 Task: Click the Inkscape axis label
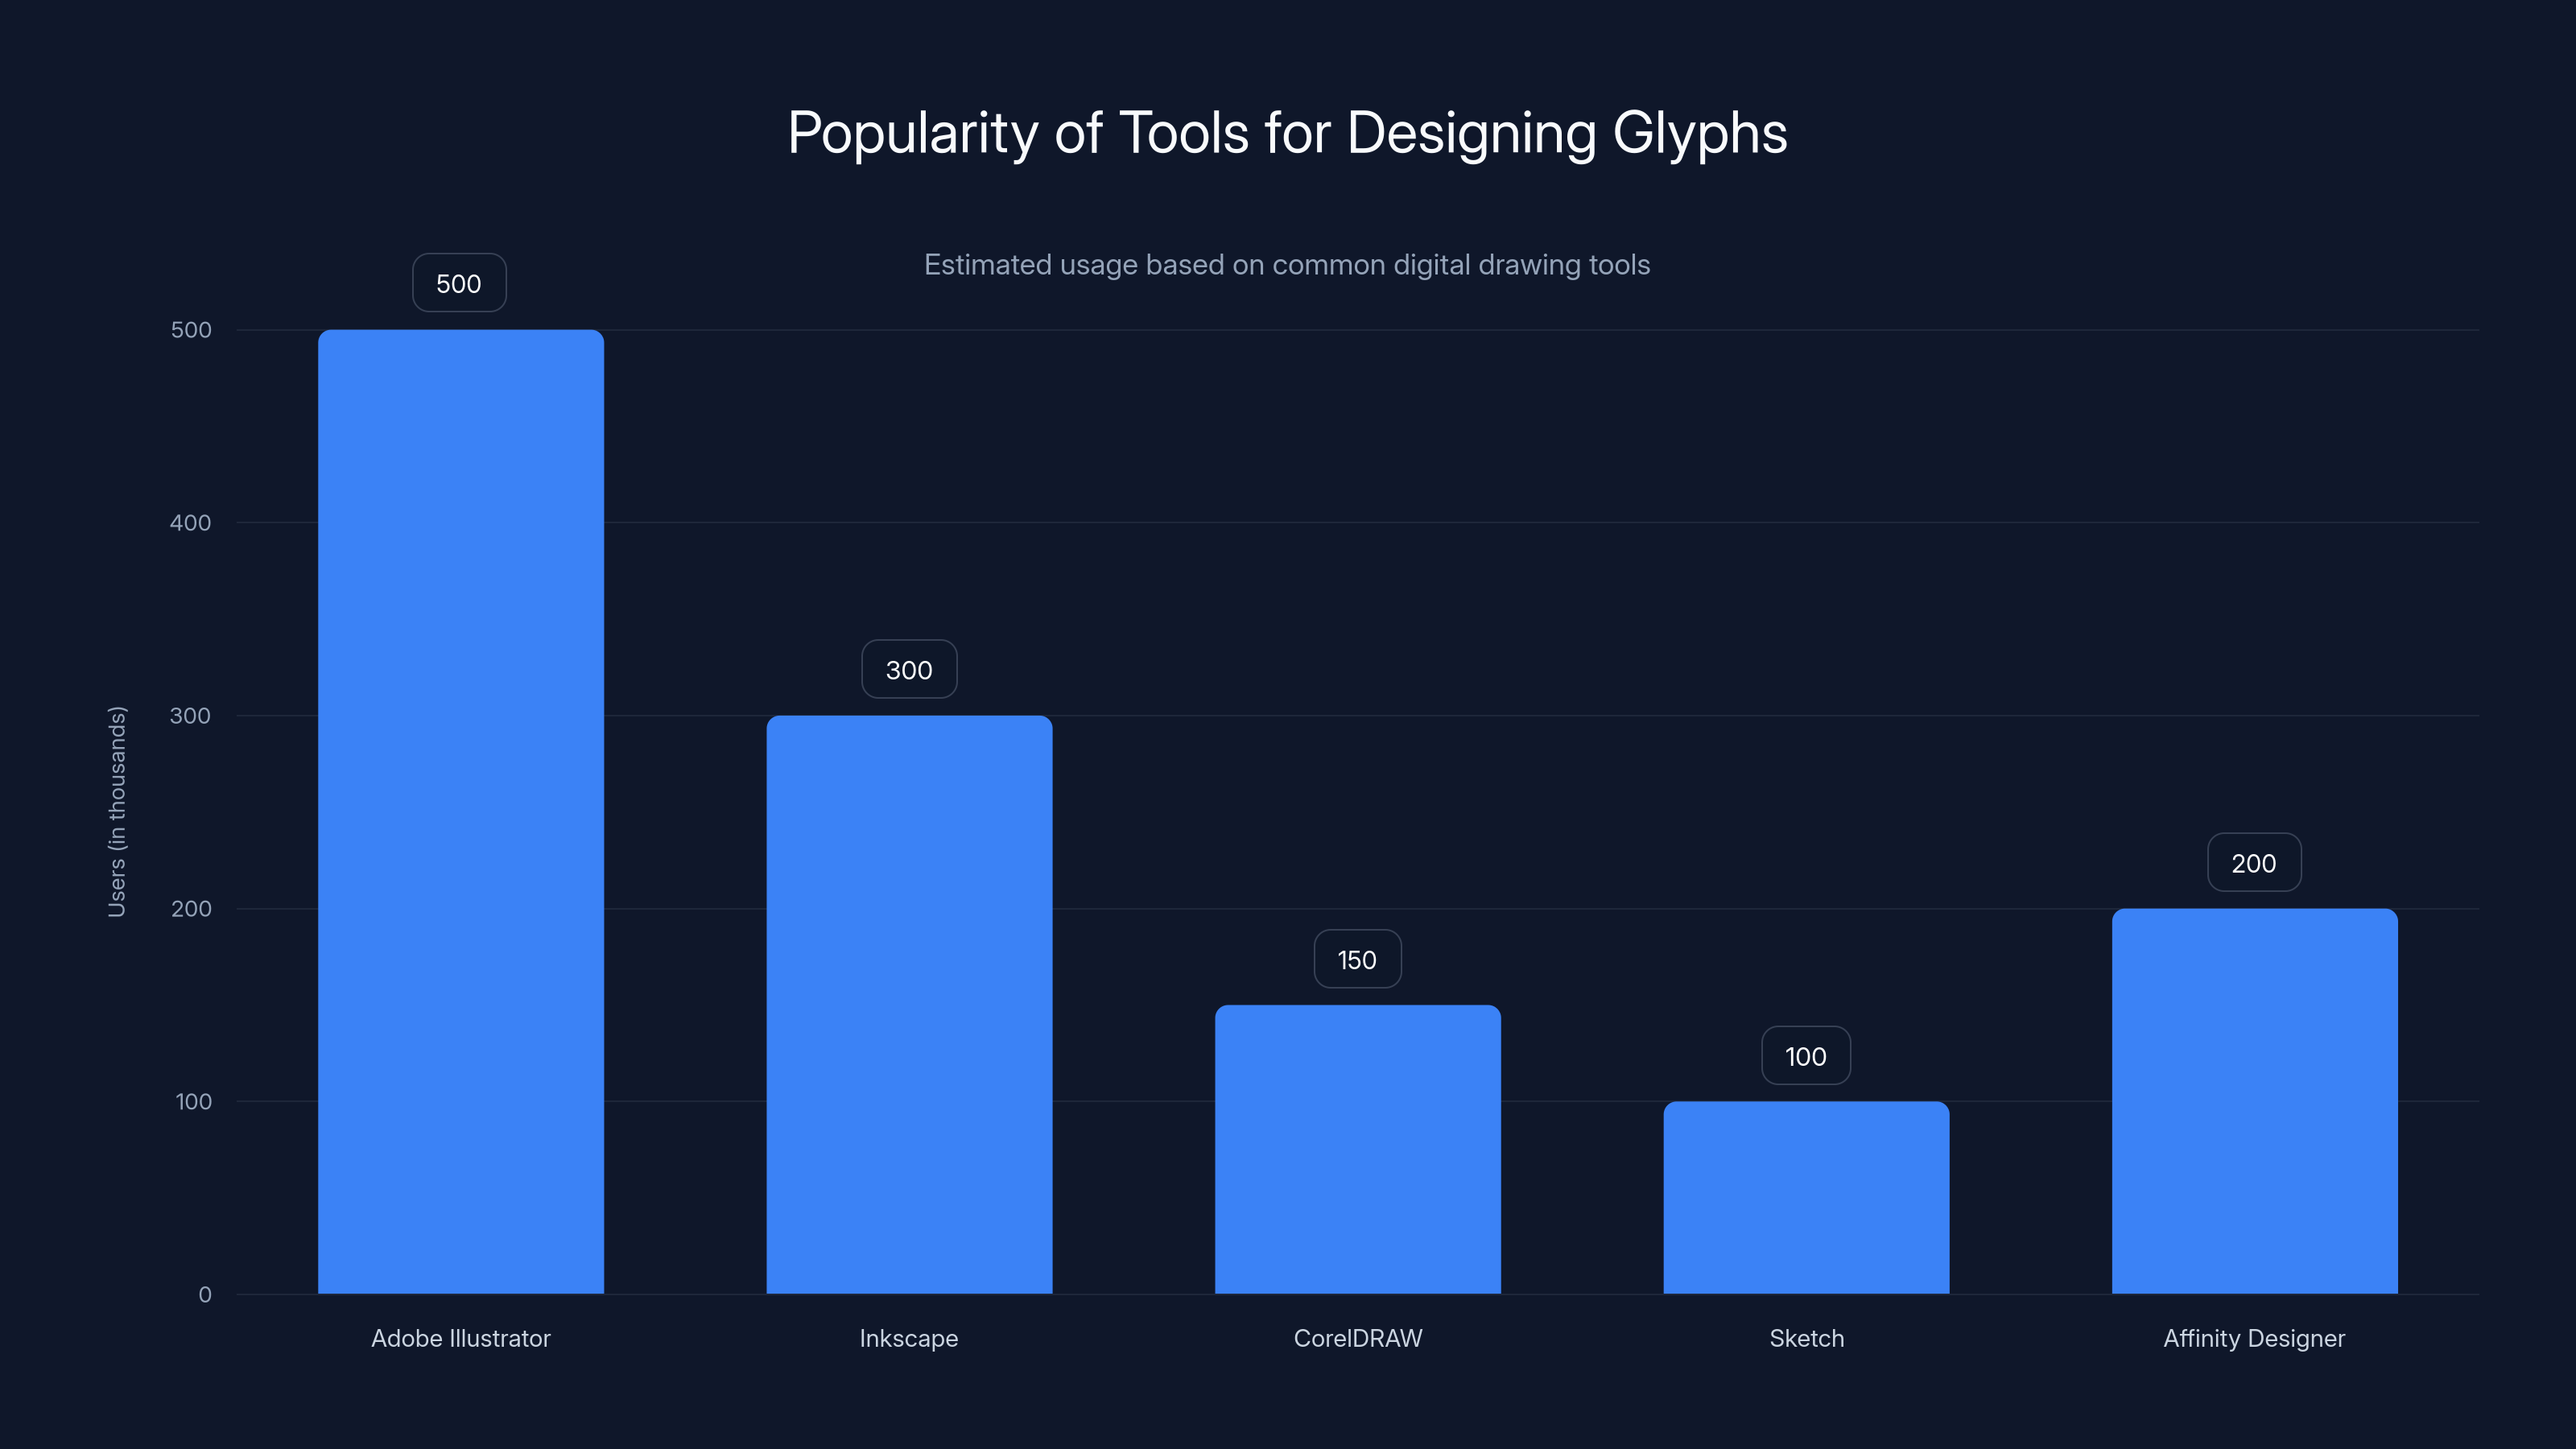[909, 1339]
